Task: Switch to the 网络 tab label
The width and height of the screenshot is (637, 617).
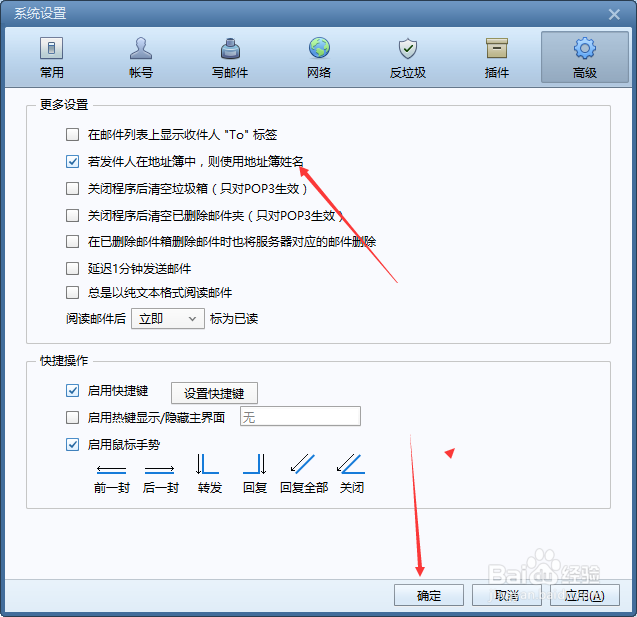Action: [x=319, y=73]
